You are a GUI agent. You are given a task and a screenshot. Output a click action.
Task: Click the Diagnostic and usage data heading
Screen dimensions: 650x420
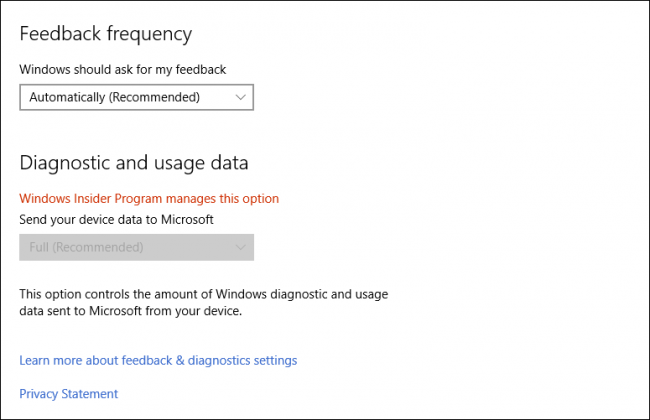[133, 162]
